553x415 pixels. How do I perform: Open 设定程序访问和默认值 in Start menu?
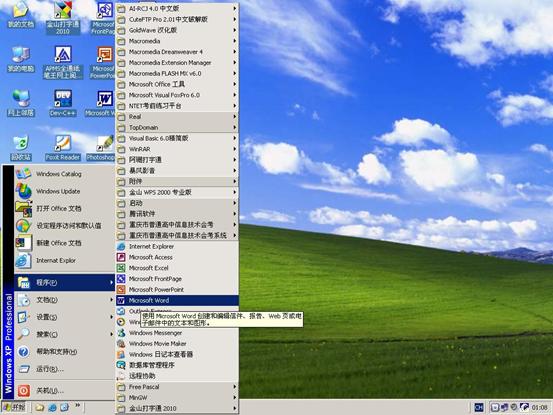pyautogui.click(x=65, y=226)
